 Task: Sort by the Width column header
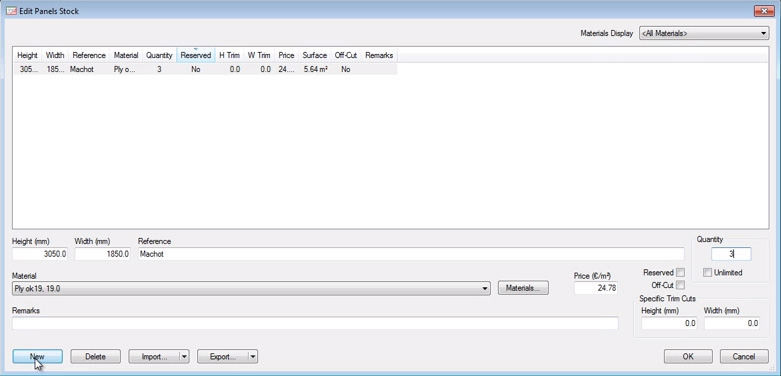pyautogui.click(x=55, y=55)
